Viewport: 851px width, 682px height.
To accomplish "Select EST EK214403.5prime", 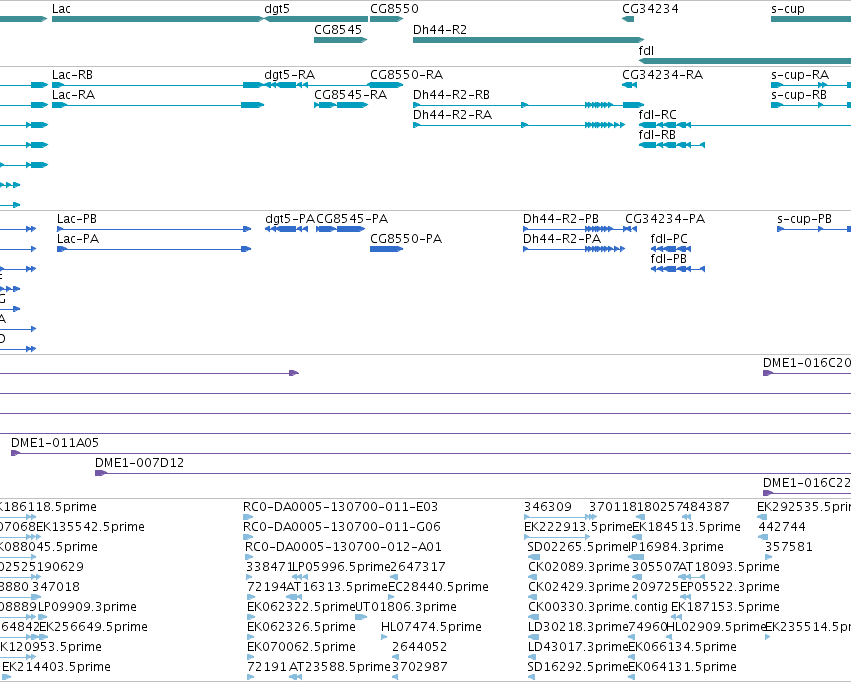I will [x=56, y=667].
